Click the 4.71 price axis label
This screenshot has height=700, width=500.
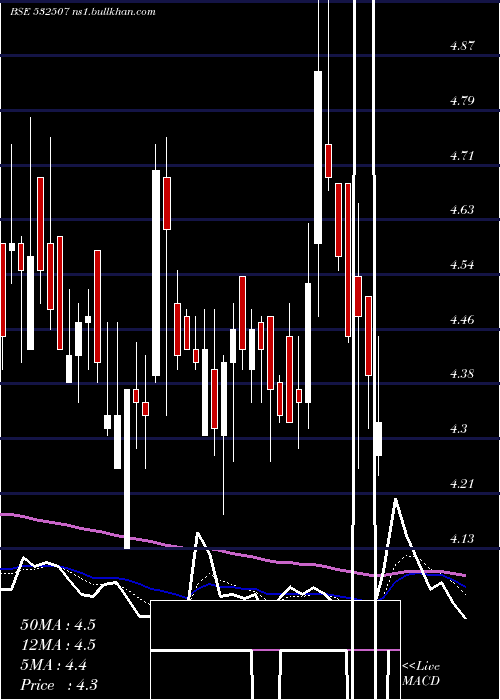[x=462, y=156]
